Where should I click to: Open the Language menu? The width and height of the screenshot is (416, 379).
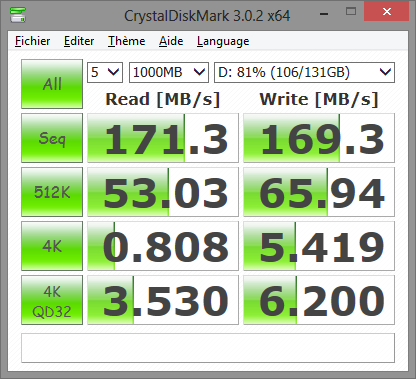click(223, 41)
